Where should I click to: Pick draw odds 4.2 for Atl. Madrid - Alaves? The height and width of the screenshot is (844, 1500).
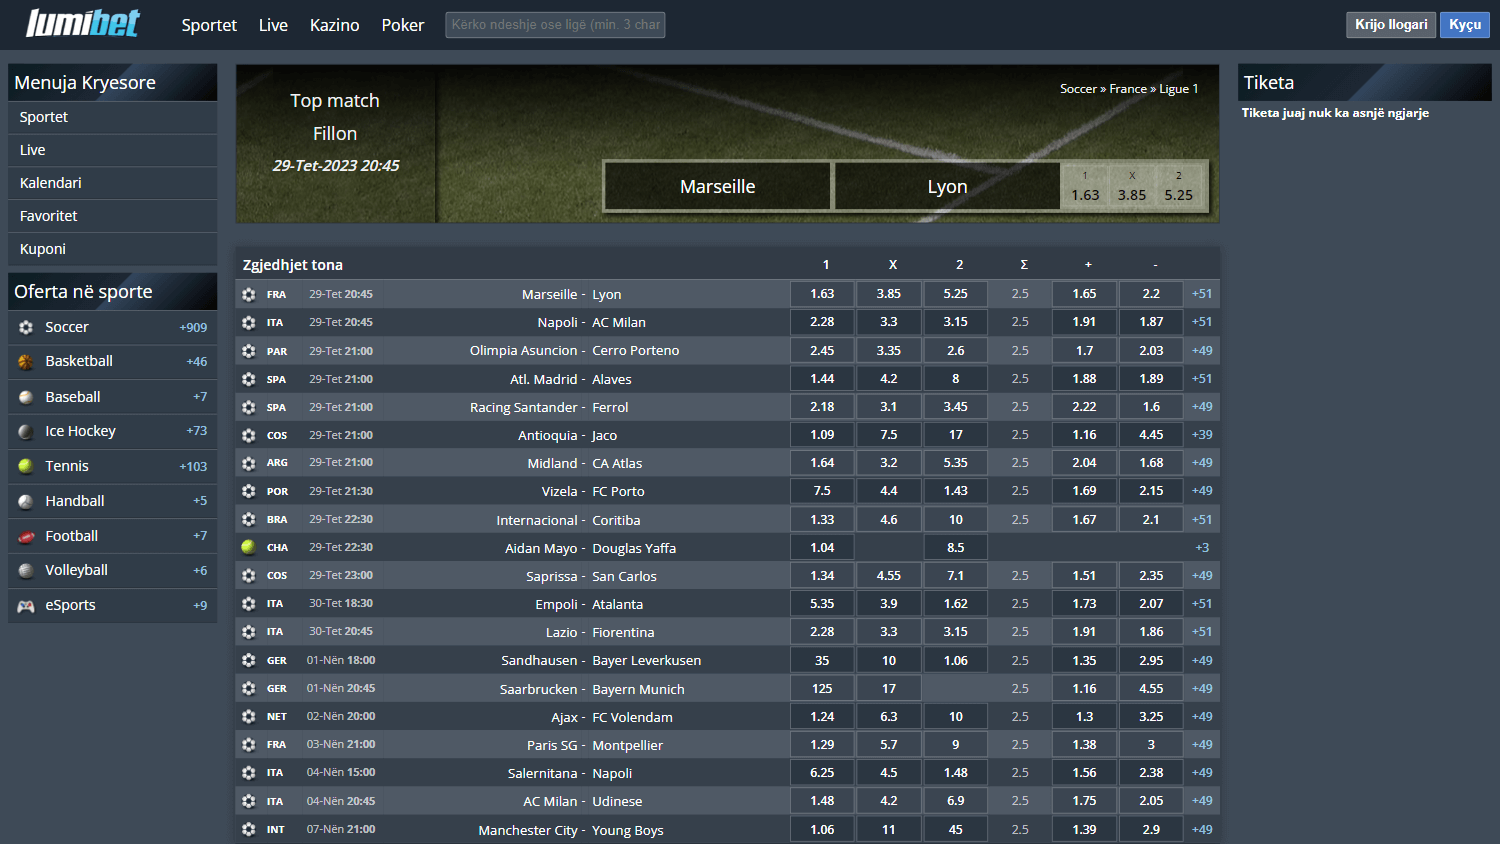(889, 379)
